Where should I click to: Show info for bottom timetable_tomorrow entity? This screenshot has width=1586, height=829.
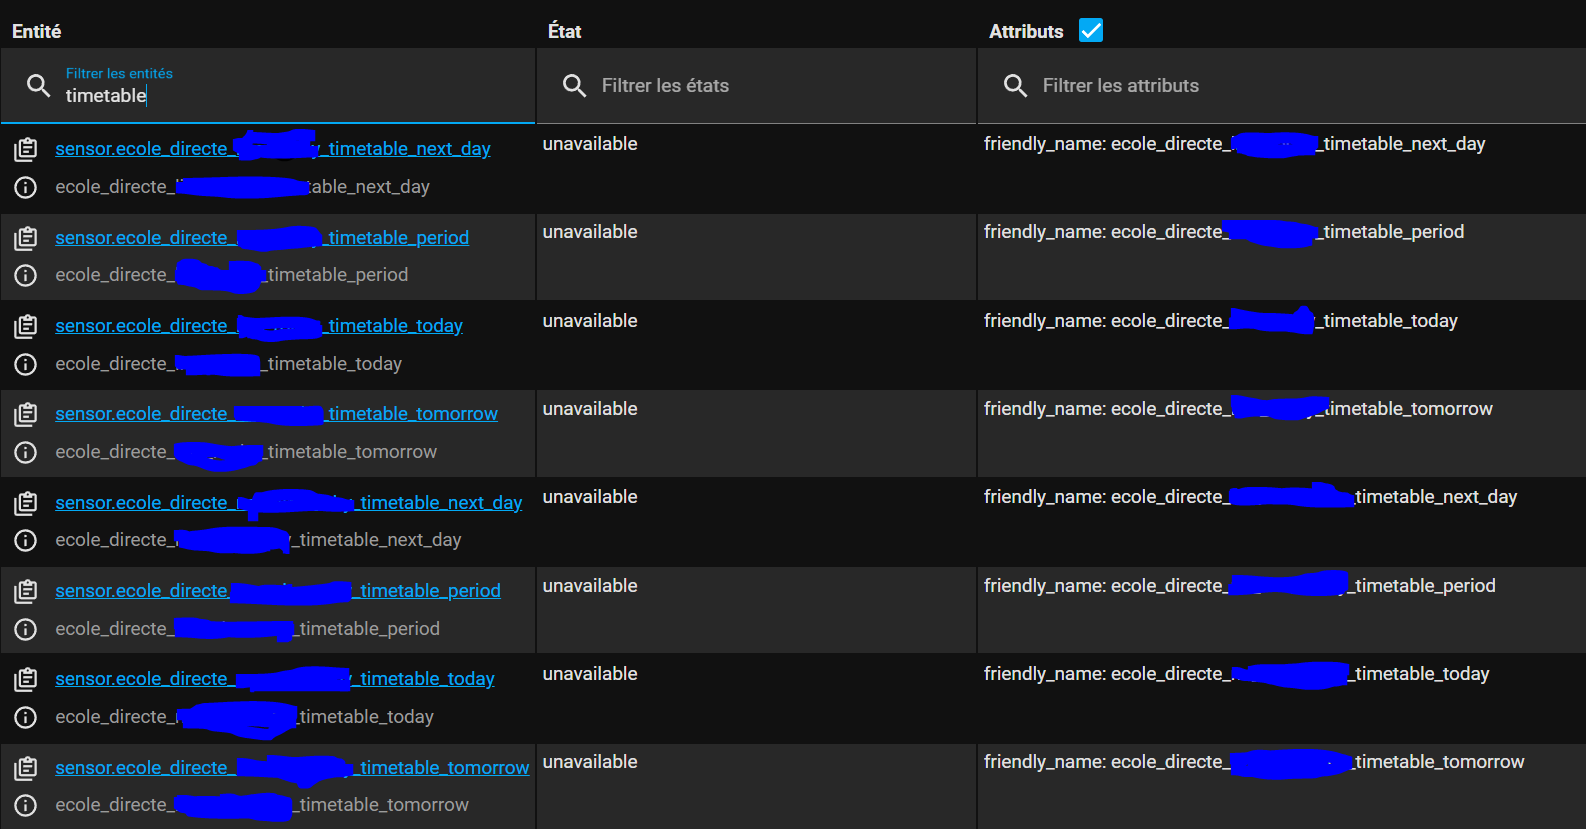click(x=26, y=805)
